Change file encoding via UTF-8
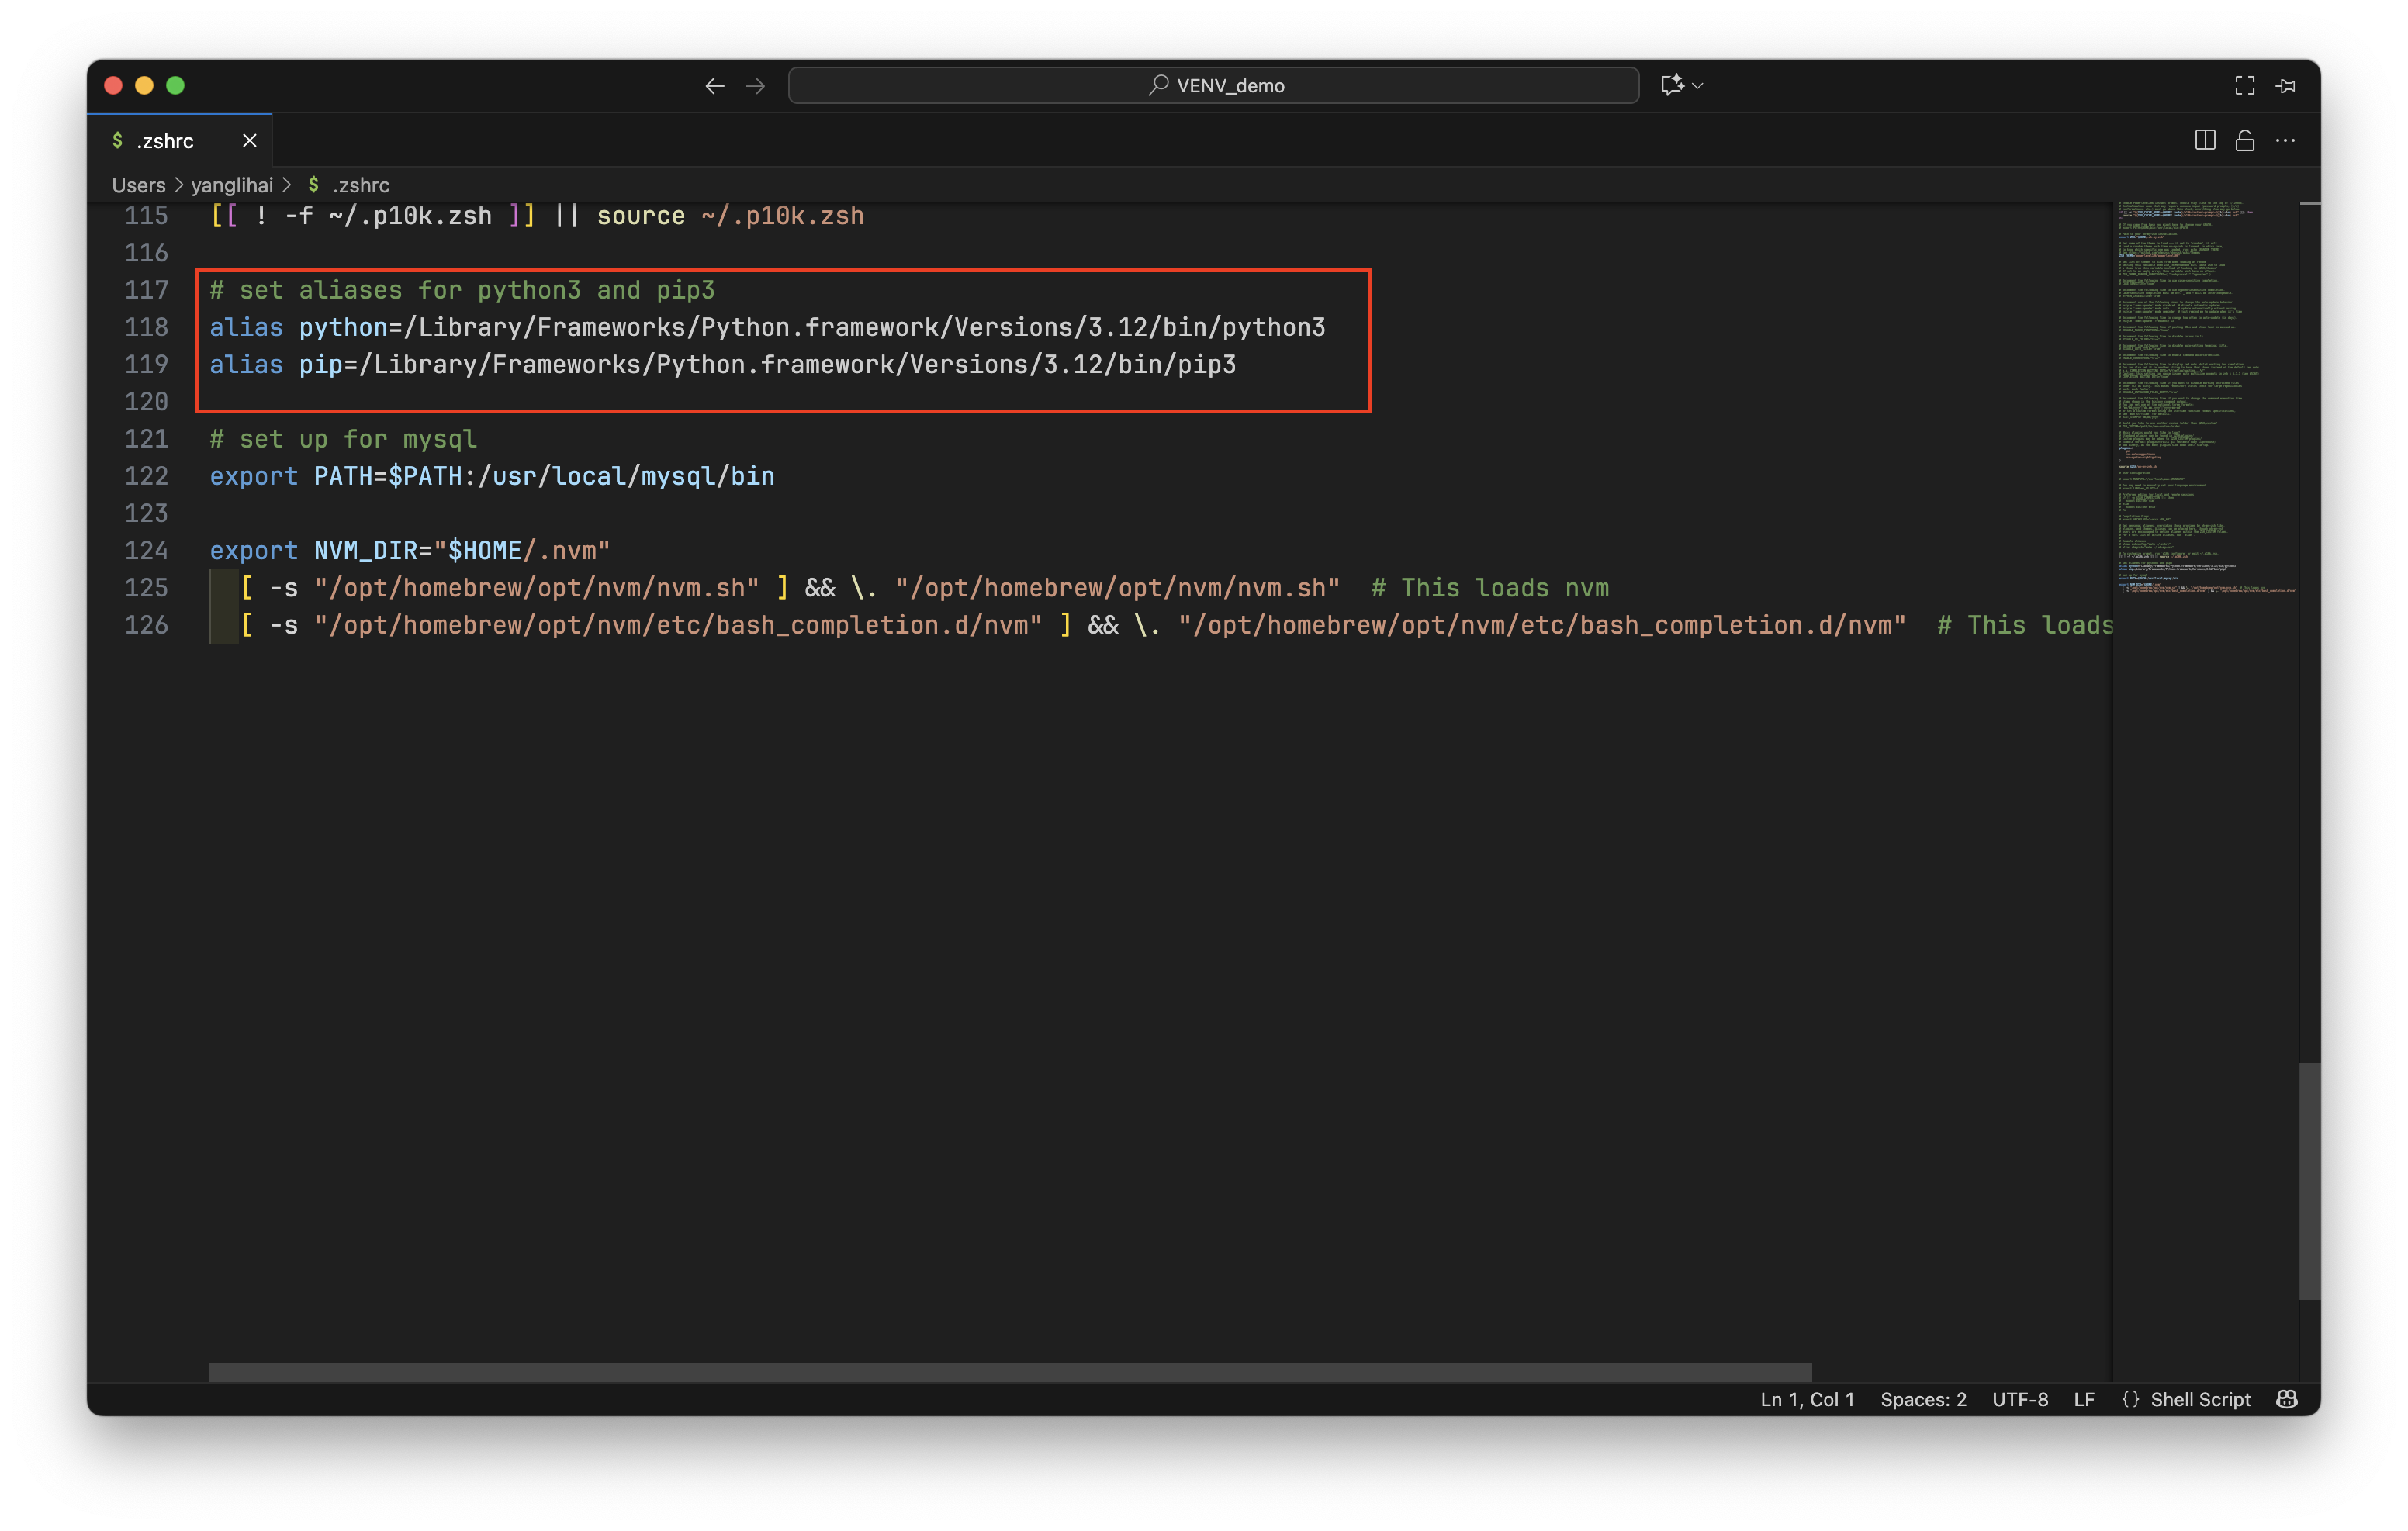This screenshot has width=2408, height=1531. point(2019,1399)
